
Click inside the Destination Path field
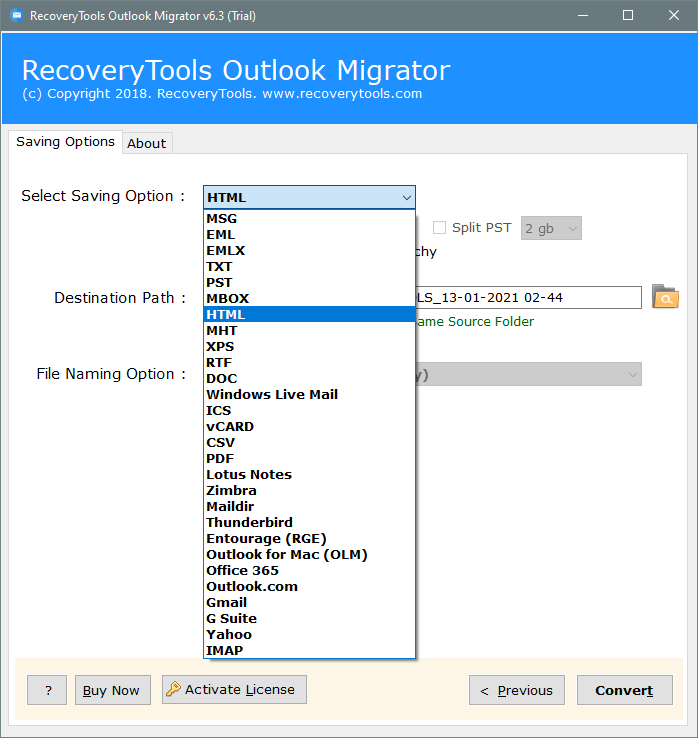pyautogui.click(x=528, y=297)
